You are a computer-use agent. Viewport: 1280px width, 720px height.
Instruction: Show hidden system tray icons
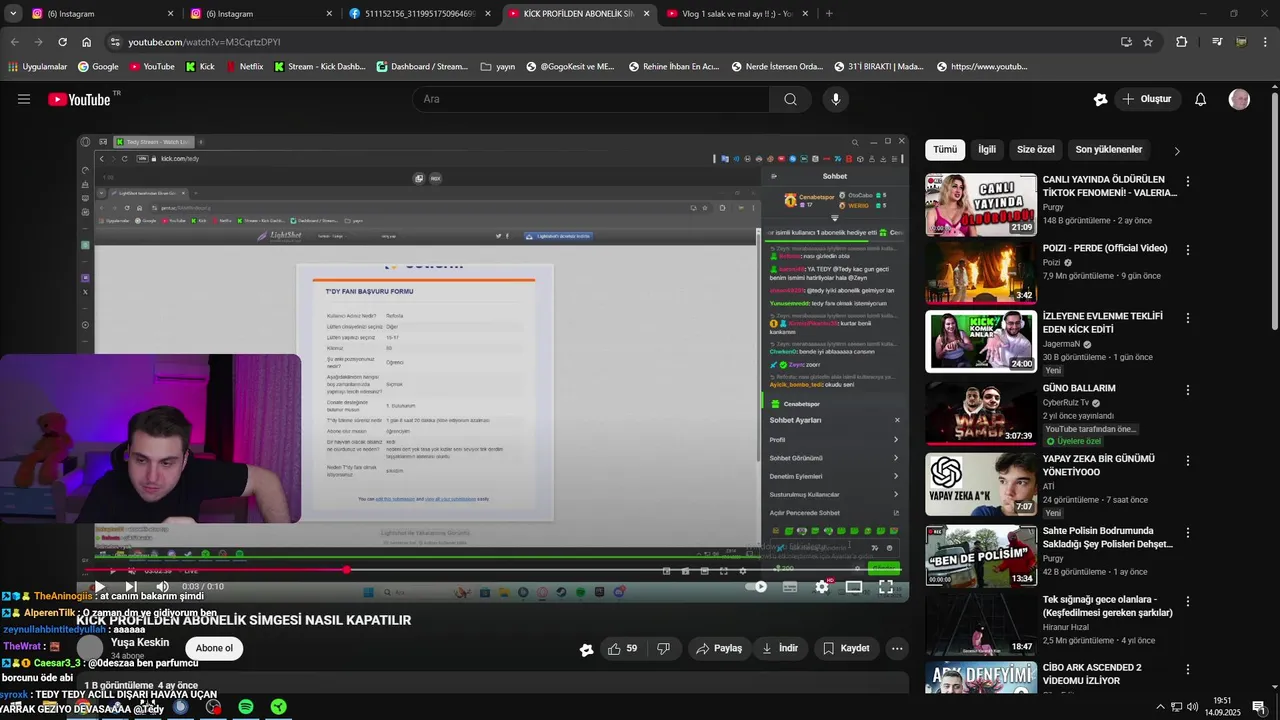1160,707
